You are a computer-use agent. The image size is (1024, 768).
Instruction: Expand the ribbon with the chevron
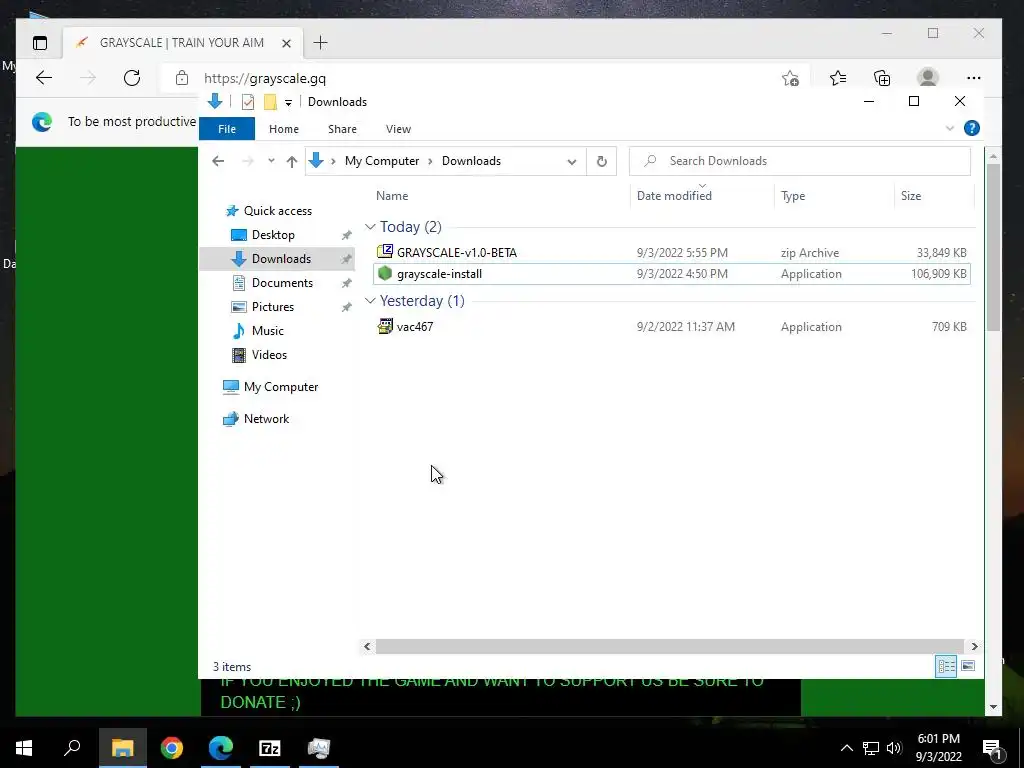pyautogui.click(x=950, y=129)
